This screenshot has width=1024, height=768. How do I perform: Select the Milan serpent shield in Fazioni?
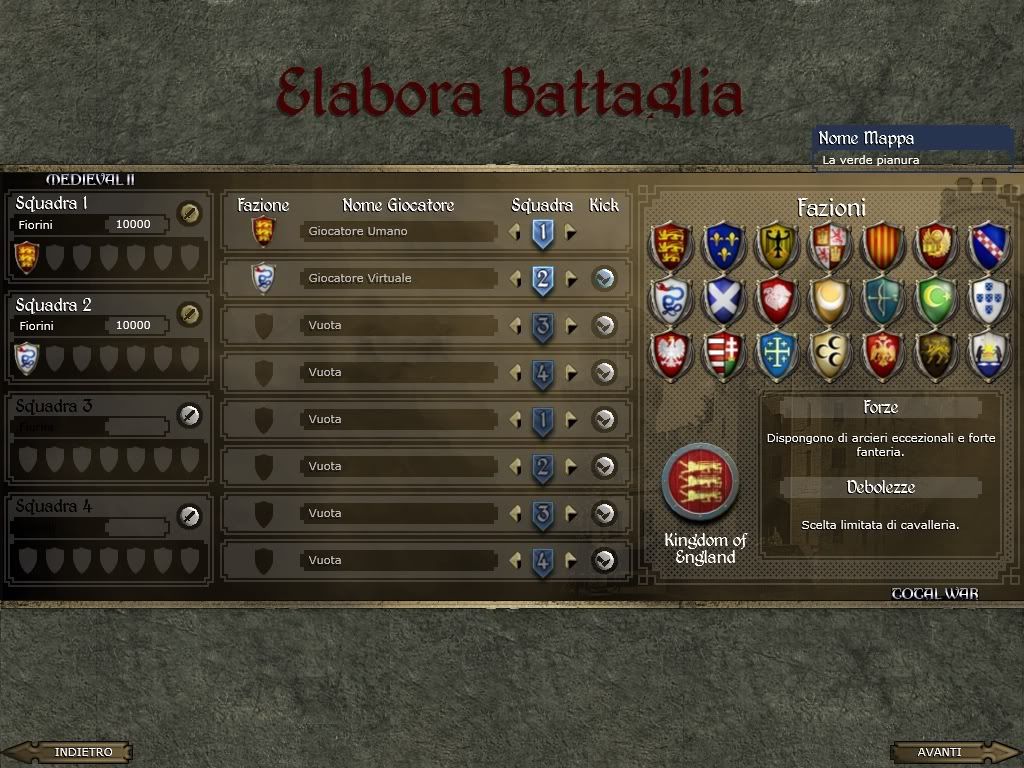670,301
